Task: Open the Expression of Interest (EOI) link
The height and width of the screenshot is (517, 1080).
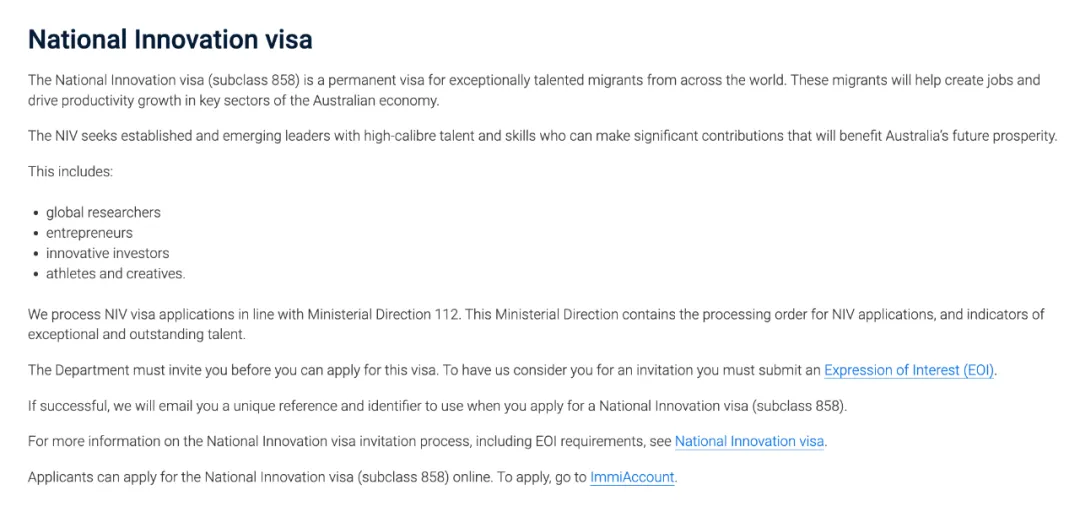Action: [x=909, y=370]
